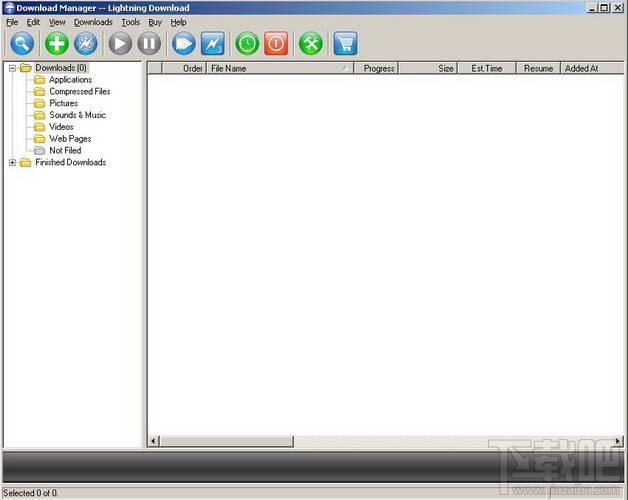This screenshot has height=500, width=628.
Task: Select Sounds & Music category
Action: (78, 115)
